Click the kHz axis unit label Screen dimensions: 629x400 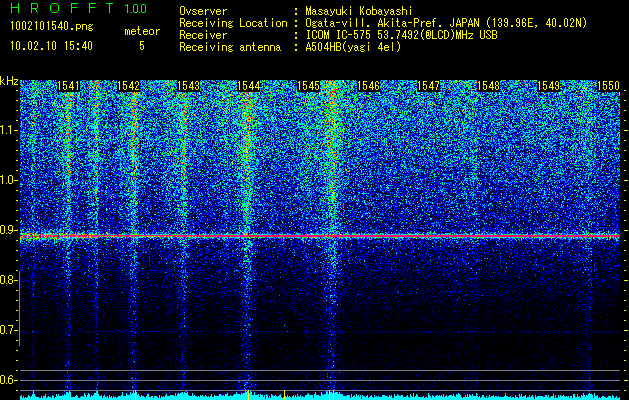click(9, 81)
